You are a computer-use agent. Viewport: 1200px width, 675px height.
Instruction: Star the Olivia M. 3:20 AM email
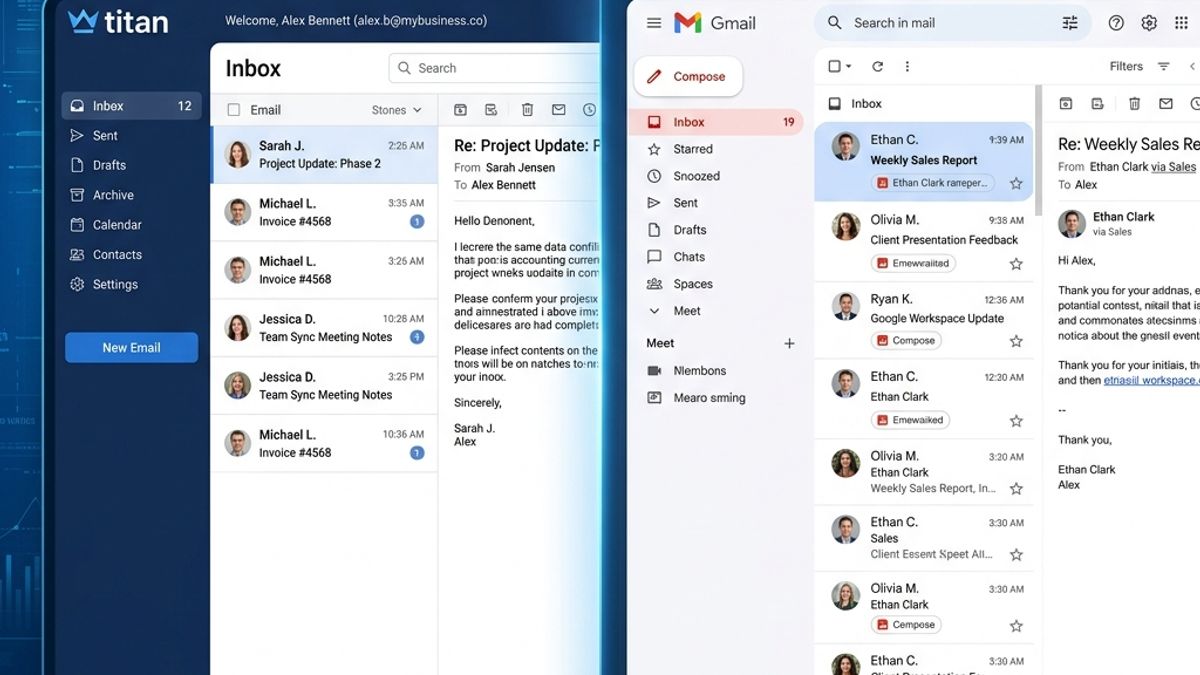tap(1016, 489)
